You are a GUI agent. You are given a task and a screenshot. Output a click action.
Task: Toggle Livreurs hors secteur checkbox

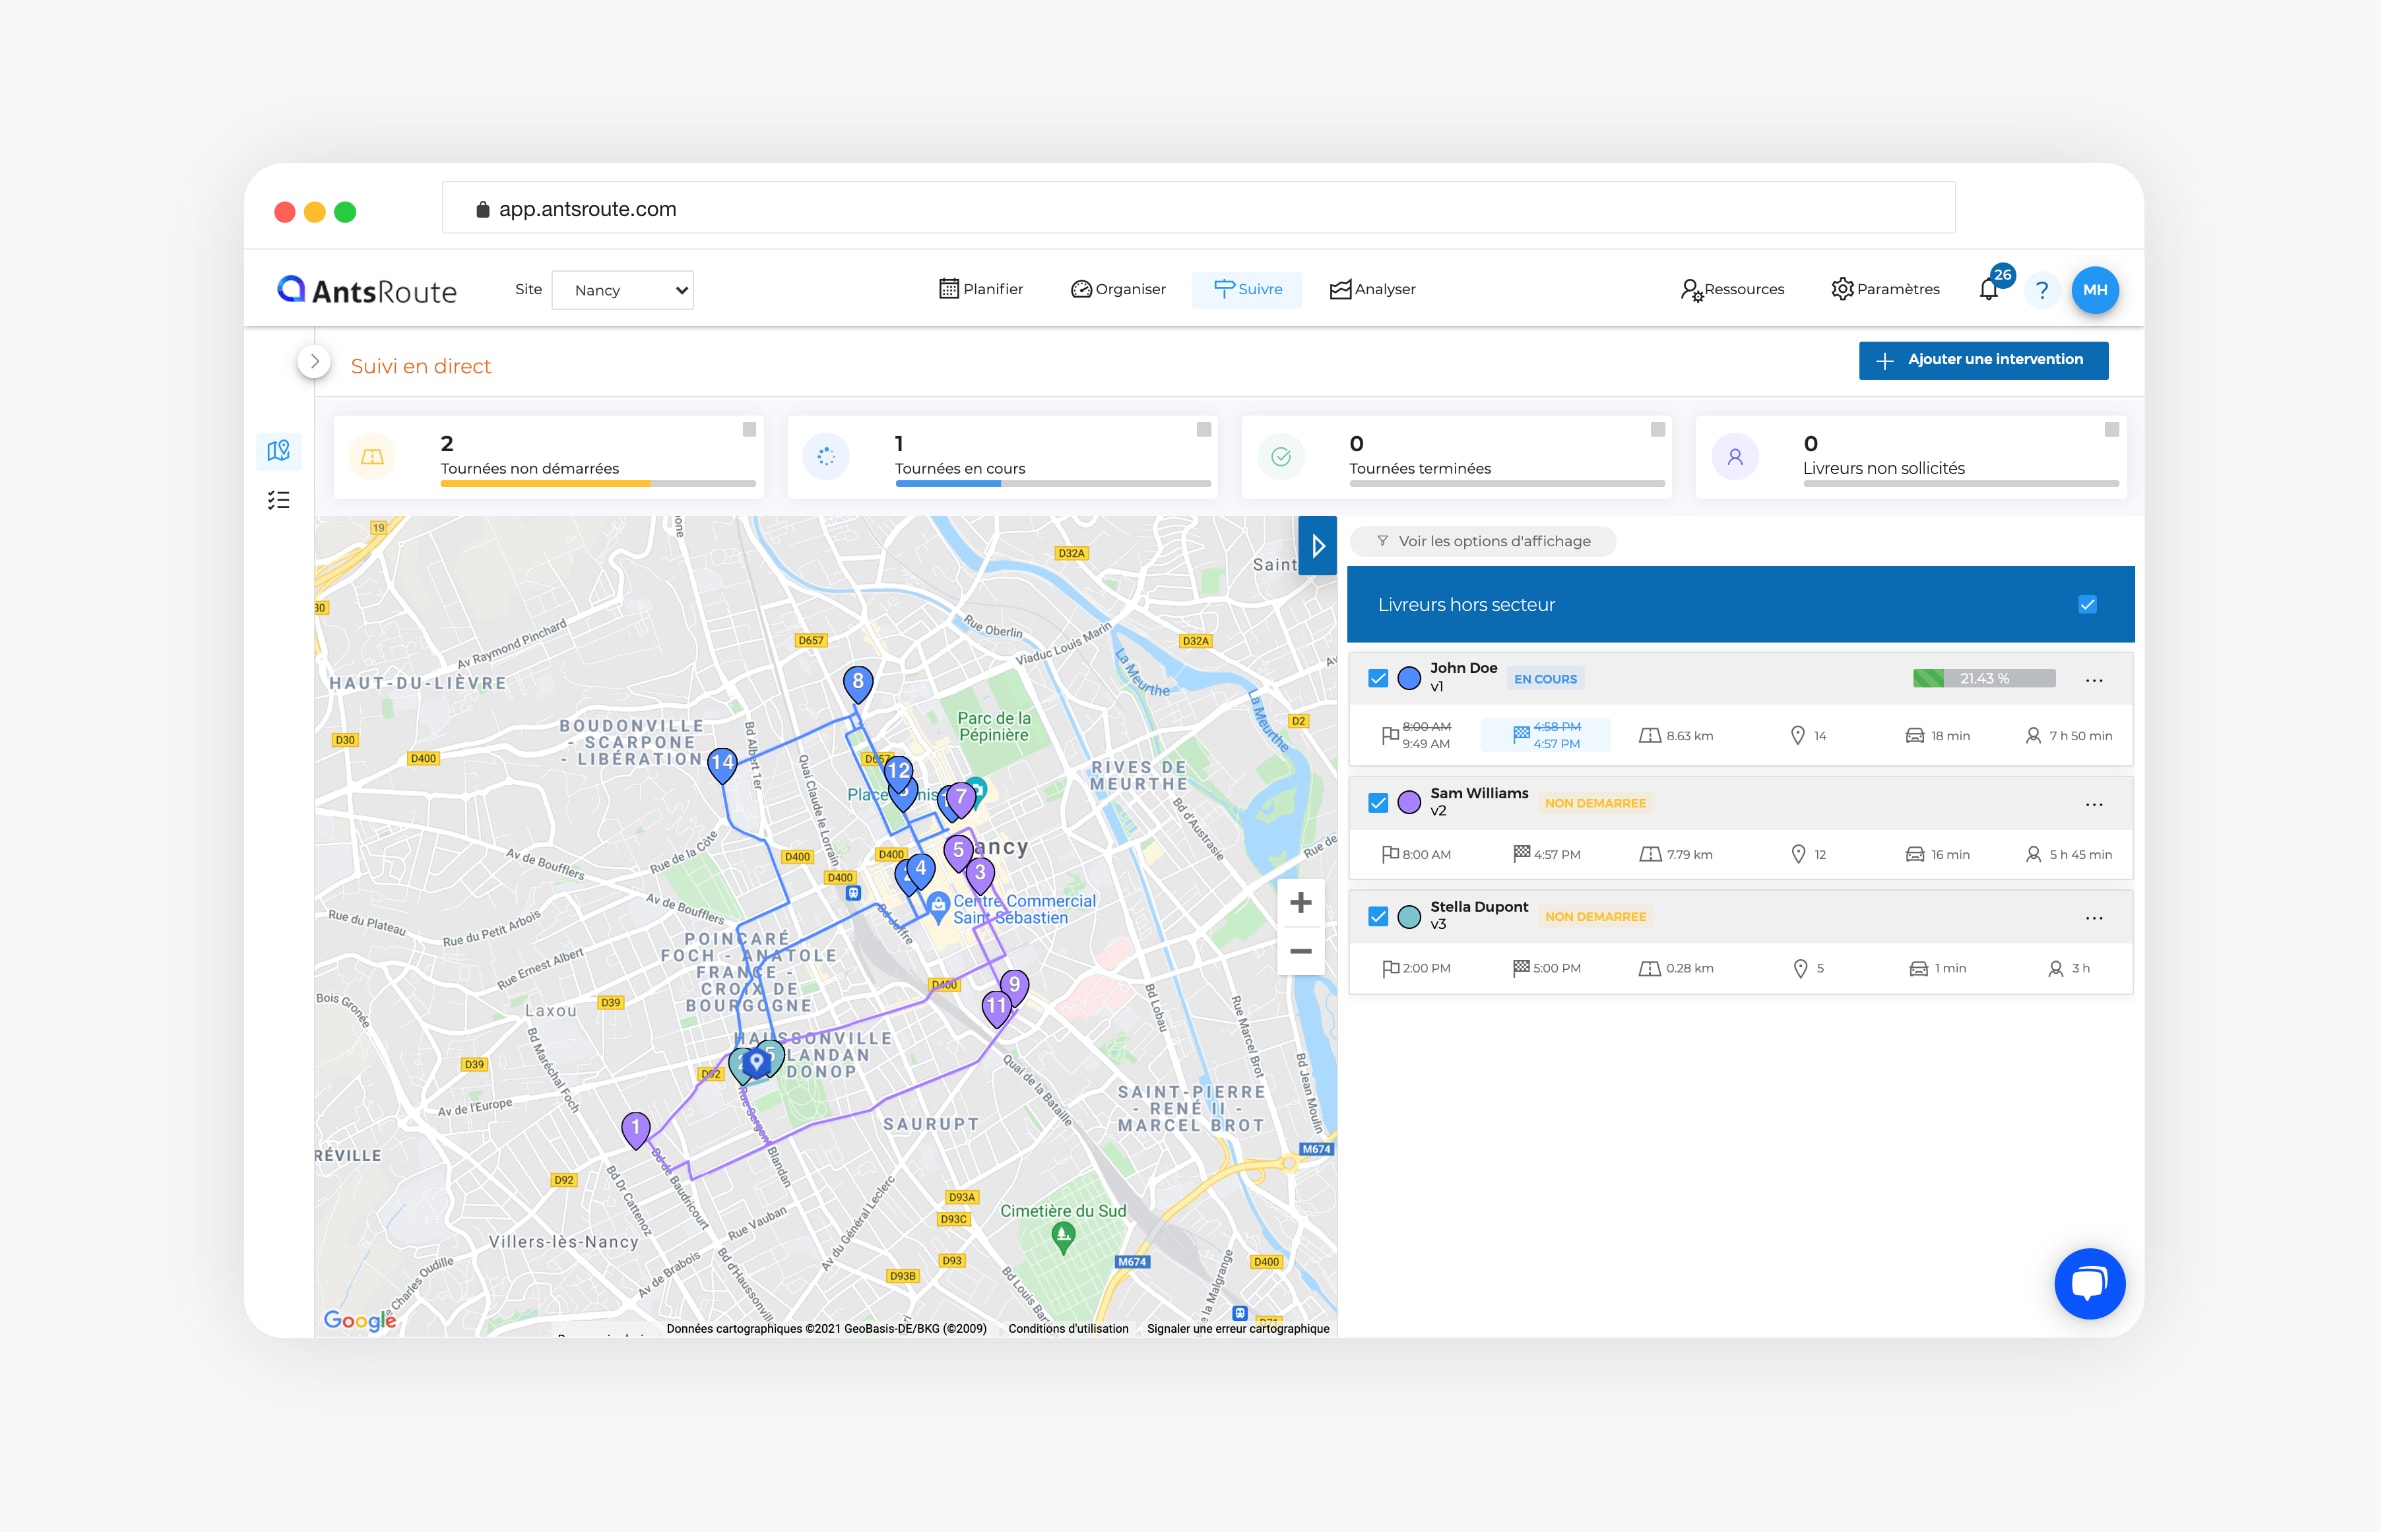(2087, 604)
